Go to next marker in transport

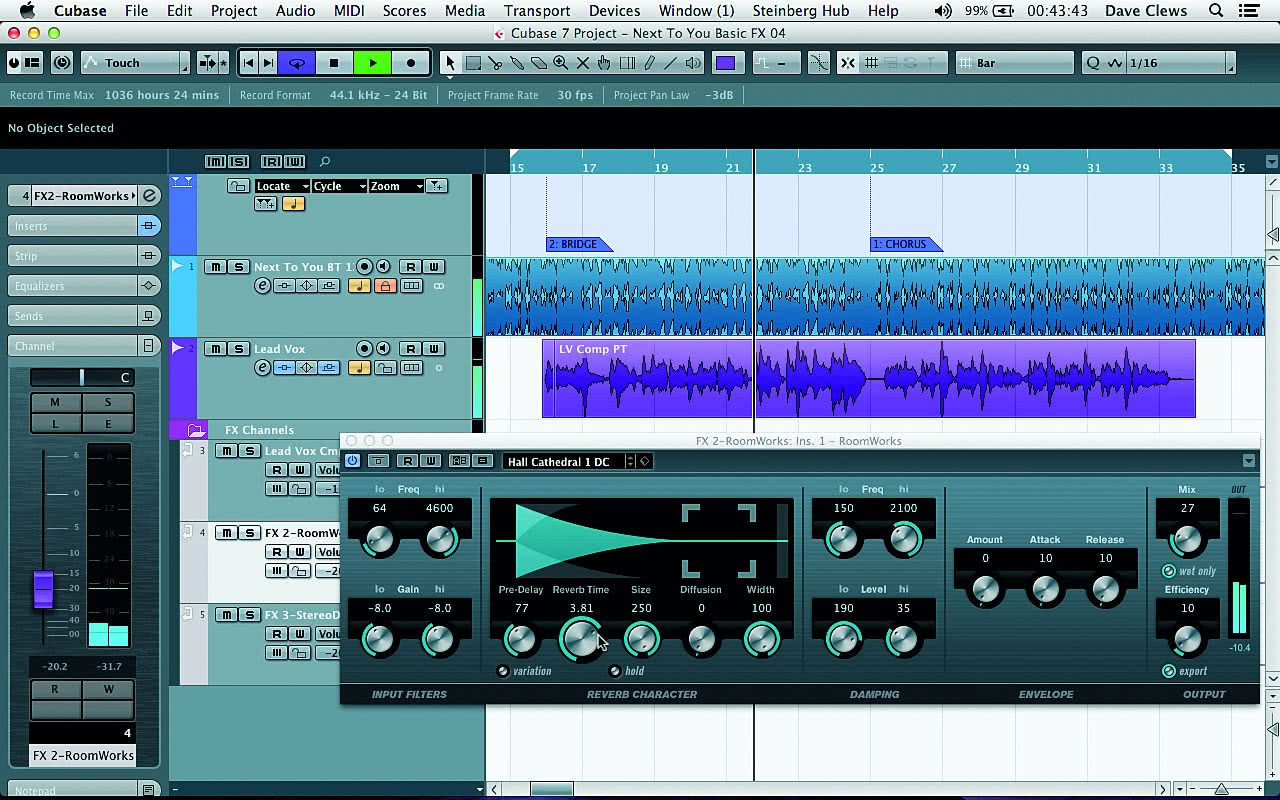coord(268,63)
